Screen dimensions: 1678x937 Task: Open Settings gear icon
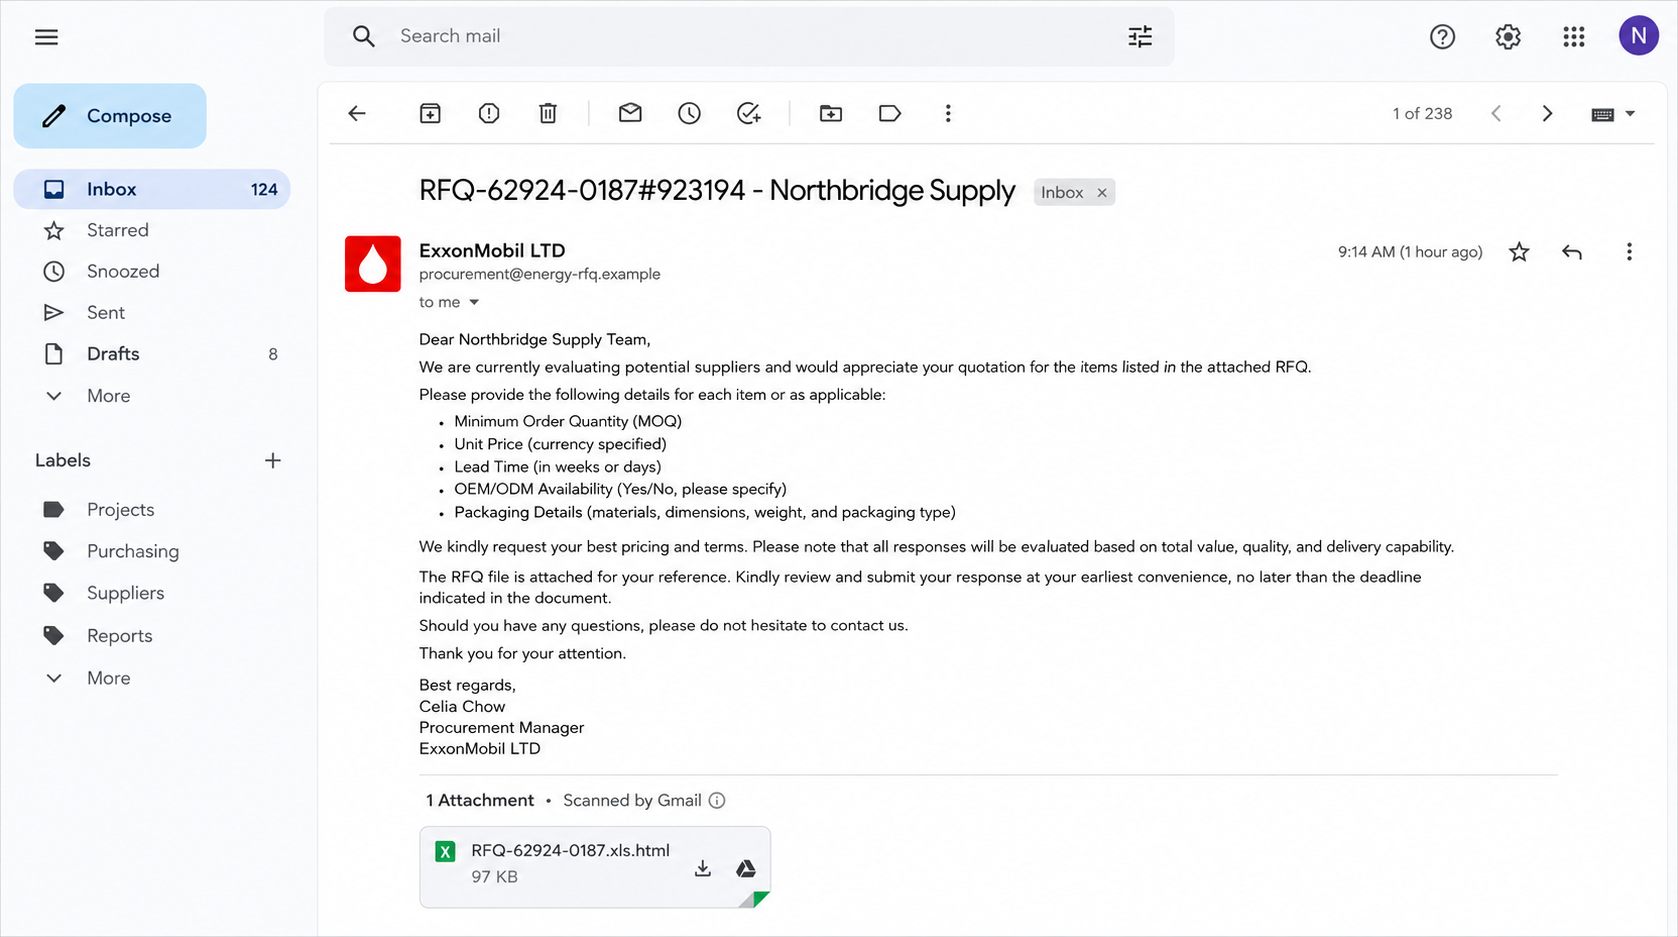1508,37
